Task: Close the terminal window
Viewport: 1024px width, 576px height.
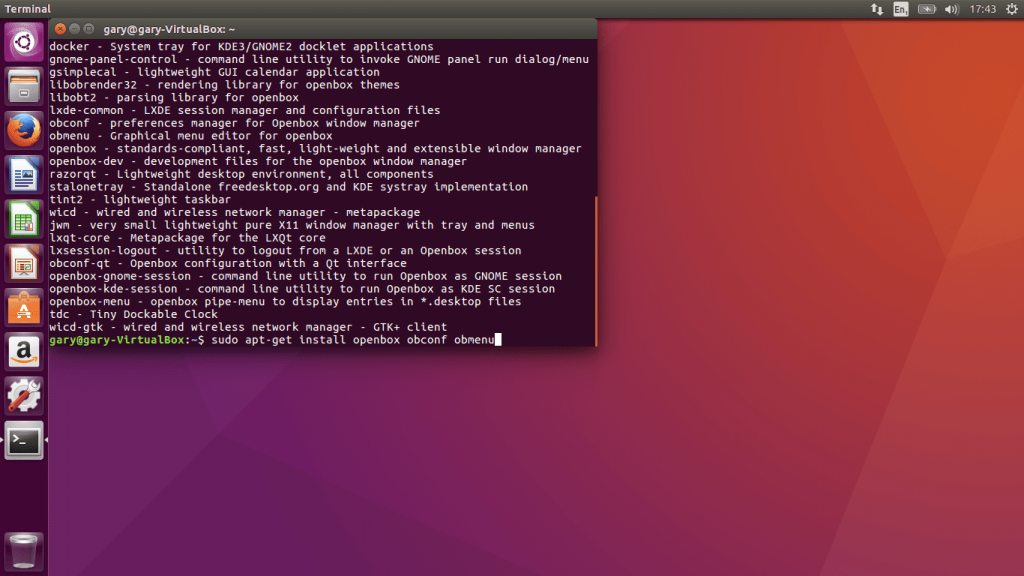Action: [x=60, y=29]
